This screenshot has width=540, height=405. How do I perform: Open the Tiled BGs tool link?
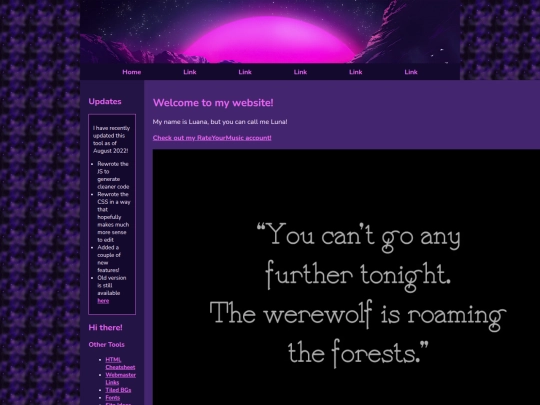click(x=118, y=390)
